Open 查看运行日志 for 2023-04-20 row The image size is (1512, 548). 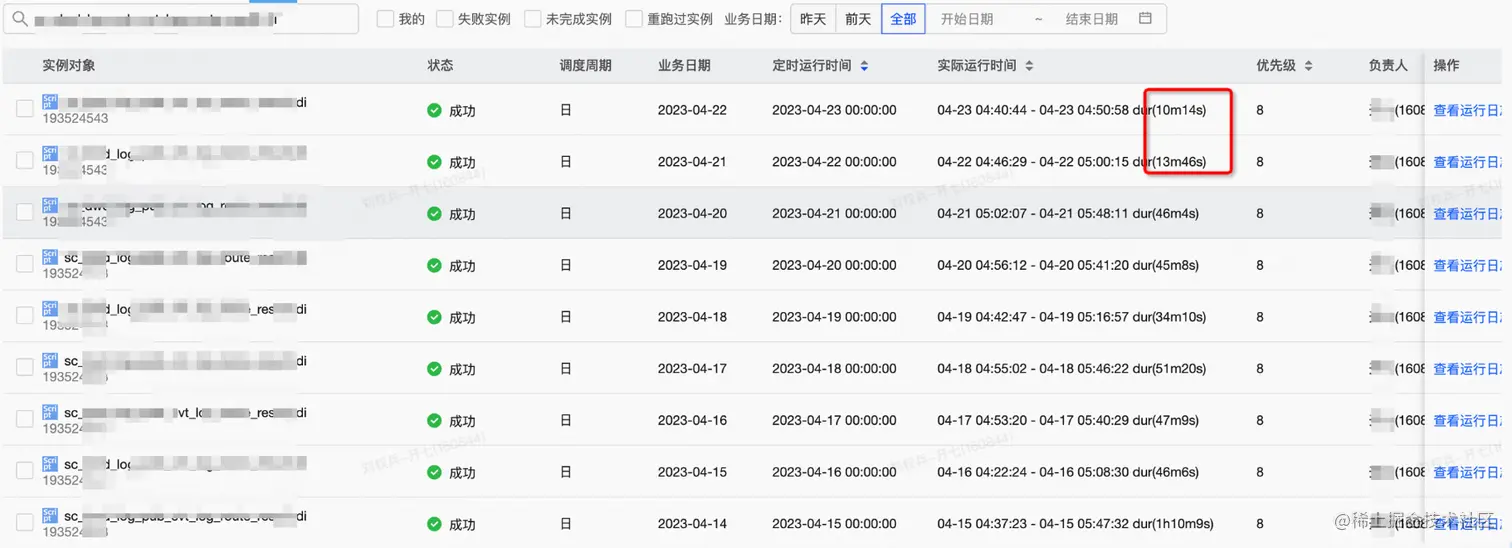(1467, 214)
